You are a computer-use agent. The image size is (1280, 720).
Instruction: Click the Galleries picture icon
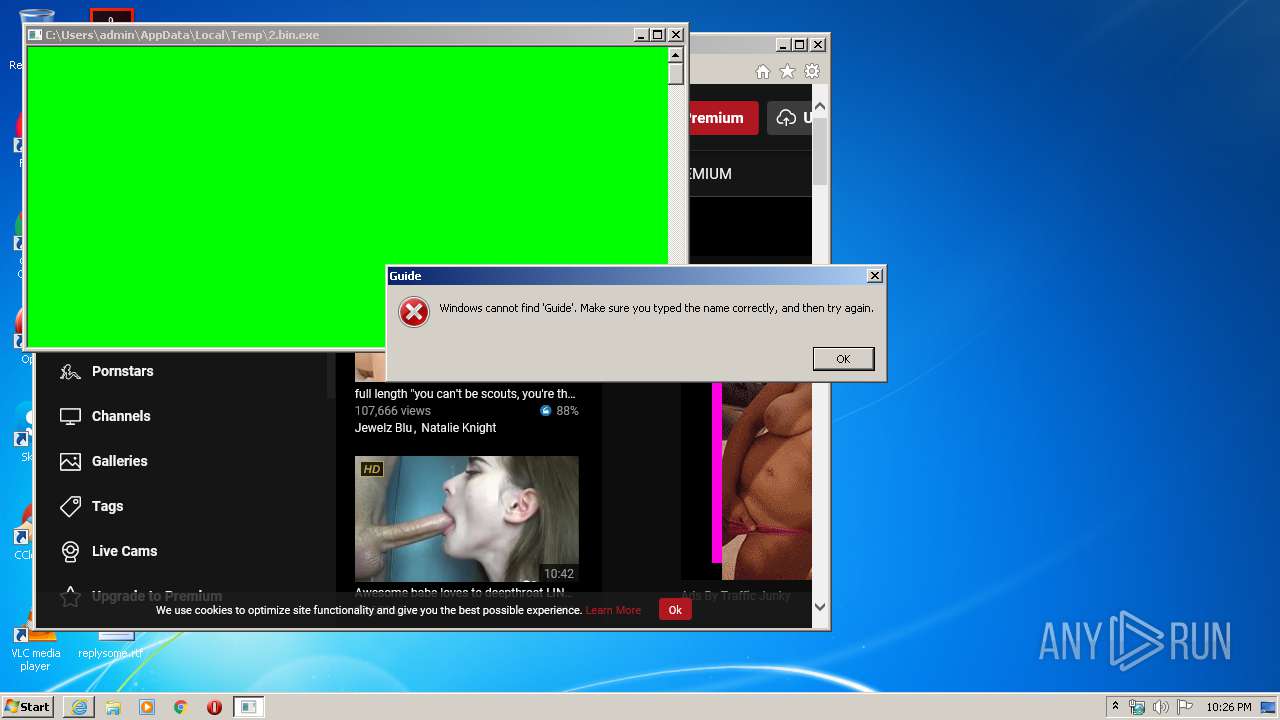coord(70,461)
